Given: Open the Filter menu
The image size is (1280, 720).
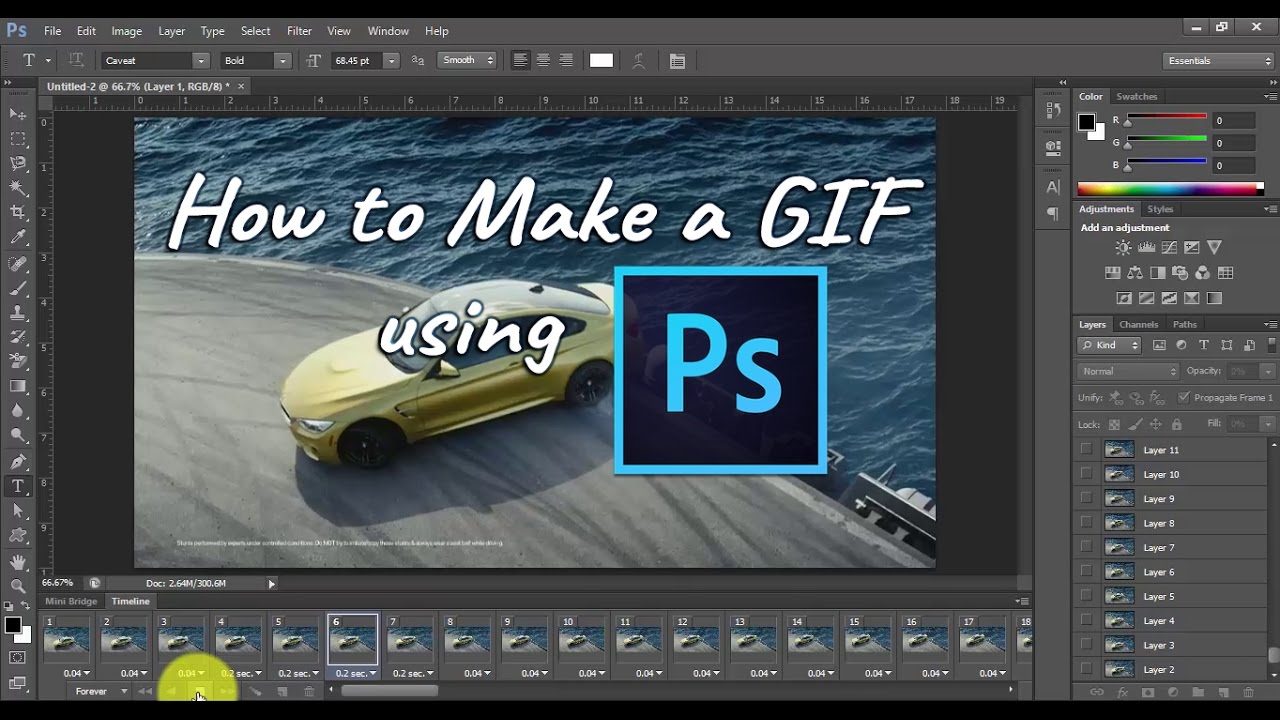Looking at the screenshot, I should pyautogui.click(x=299, y=31).
